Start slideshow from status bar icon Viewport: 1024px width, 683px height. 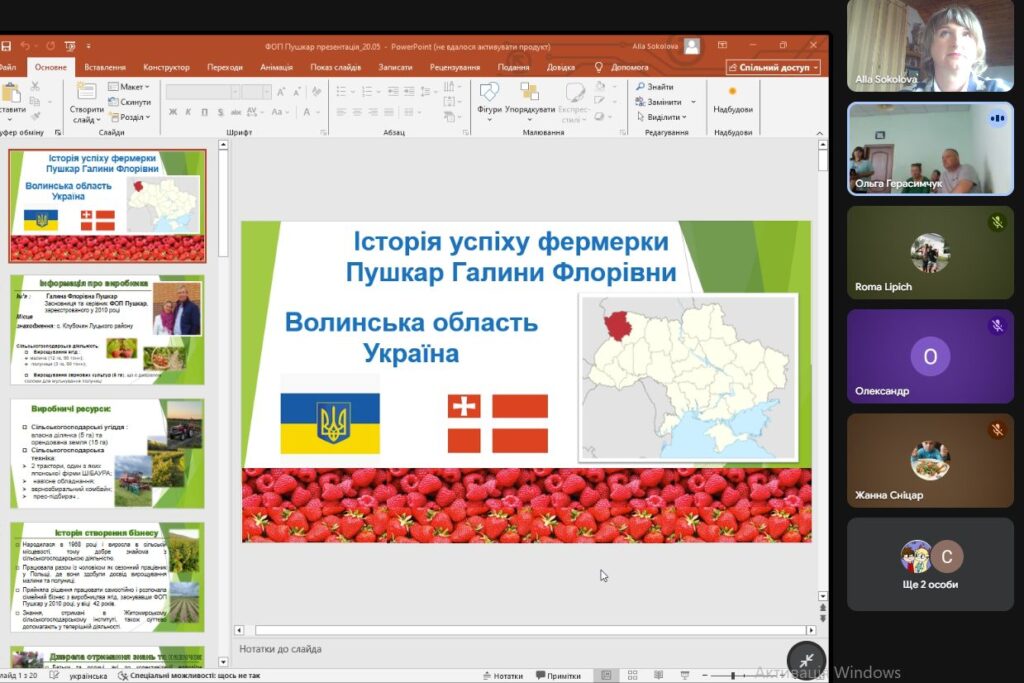point(684,675)
